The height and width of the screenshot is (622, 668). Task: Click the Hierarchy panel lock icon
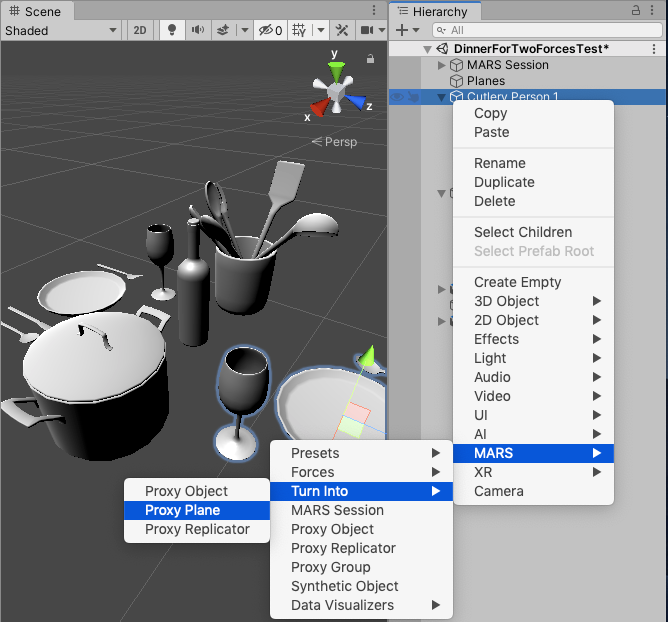tap(638, 10)
